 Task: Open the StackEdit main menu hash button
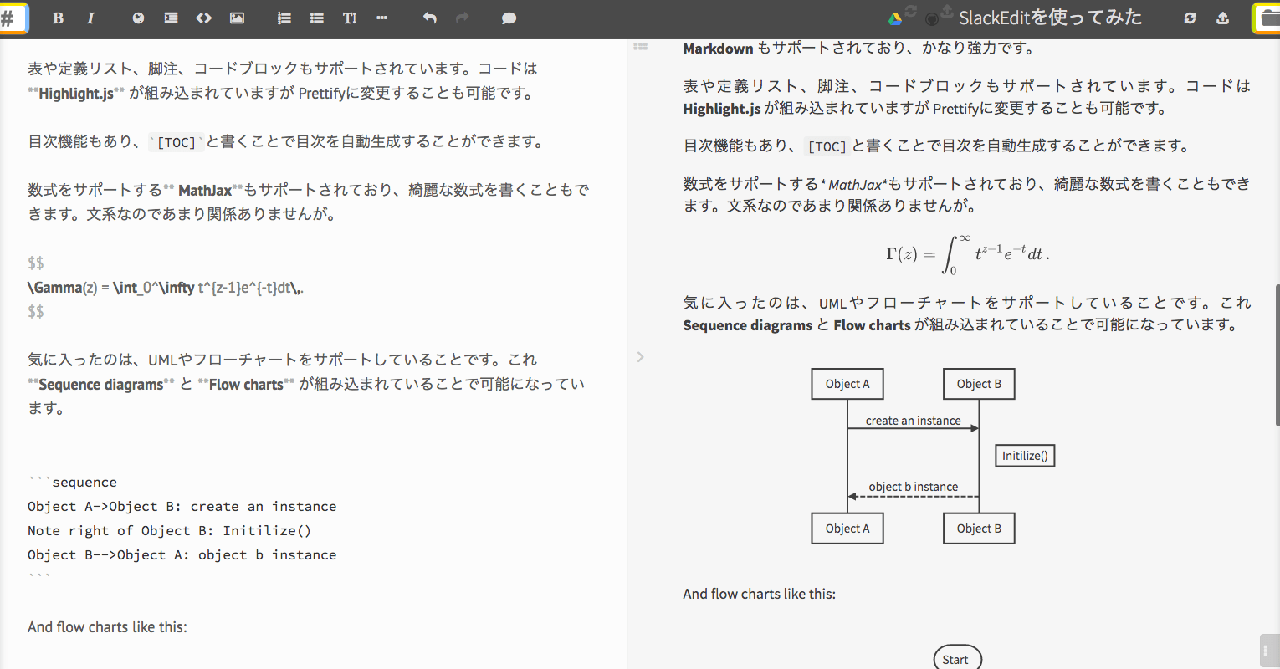coord(13,18)
